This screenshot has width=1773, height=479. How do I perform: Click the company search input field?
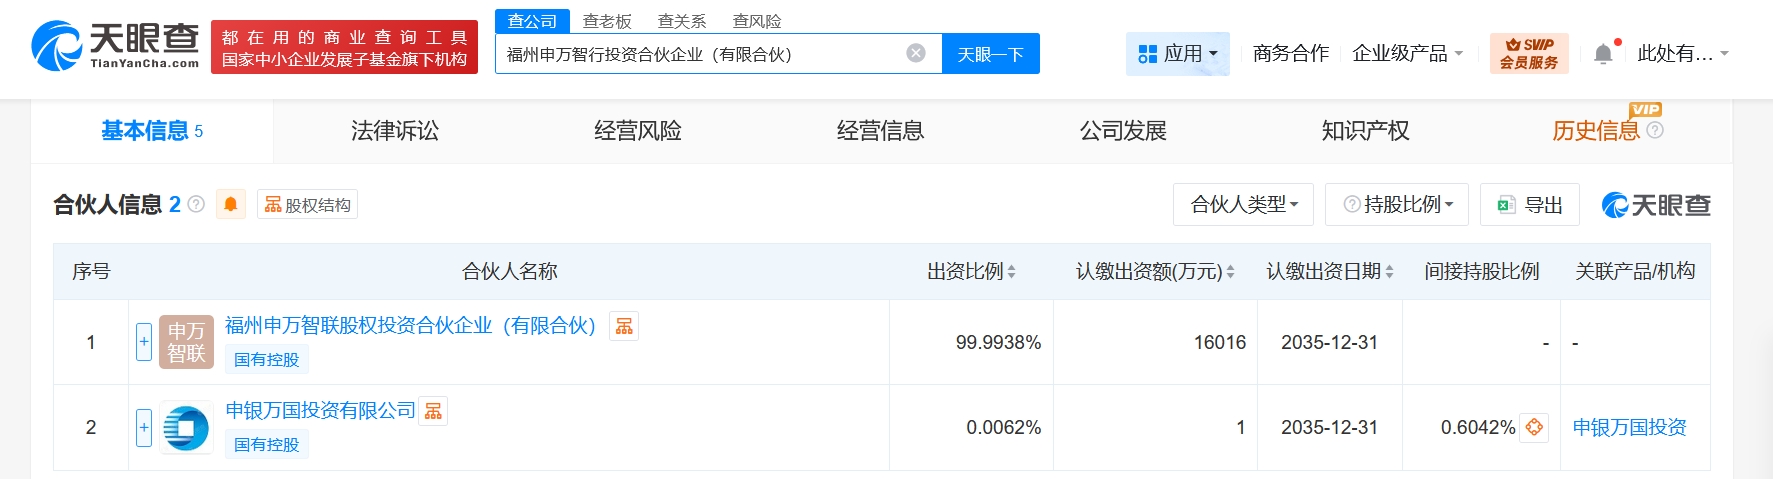coord(700,54)
